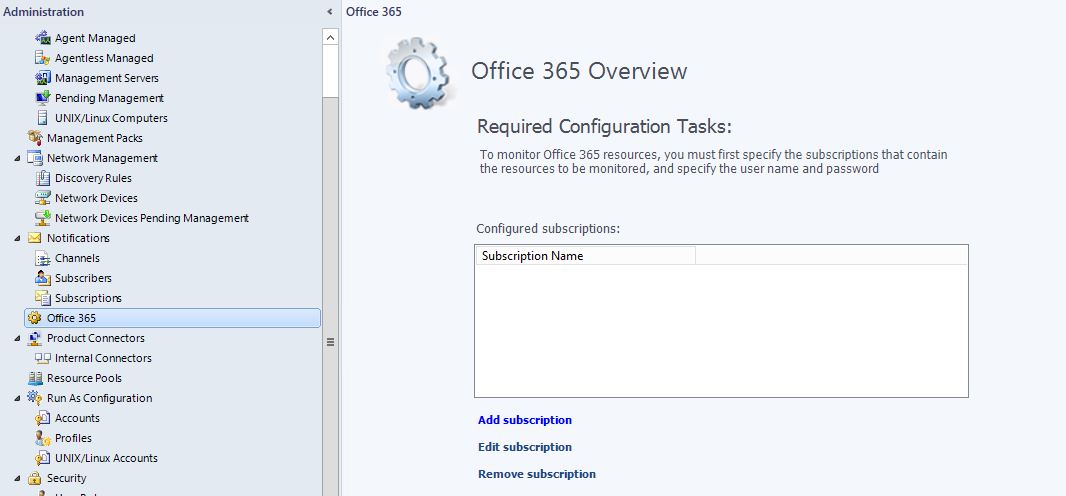This screenshot has width=1066, height=496.
Task: Open the Subscriptions tree item
Action: pyautogui.click(x=88, y=298)
